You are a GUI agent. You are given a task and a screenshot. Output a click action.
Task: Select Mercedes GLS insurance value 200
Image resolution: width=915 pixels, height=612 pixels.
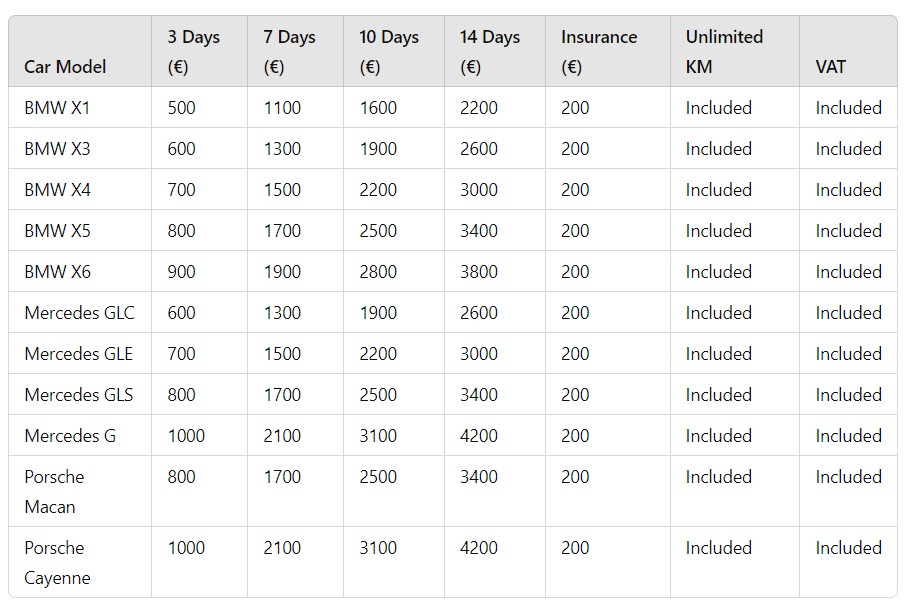point(575,395)
